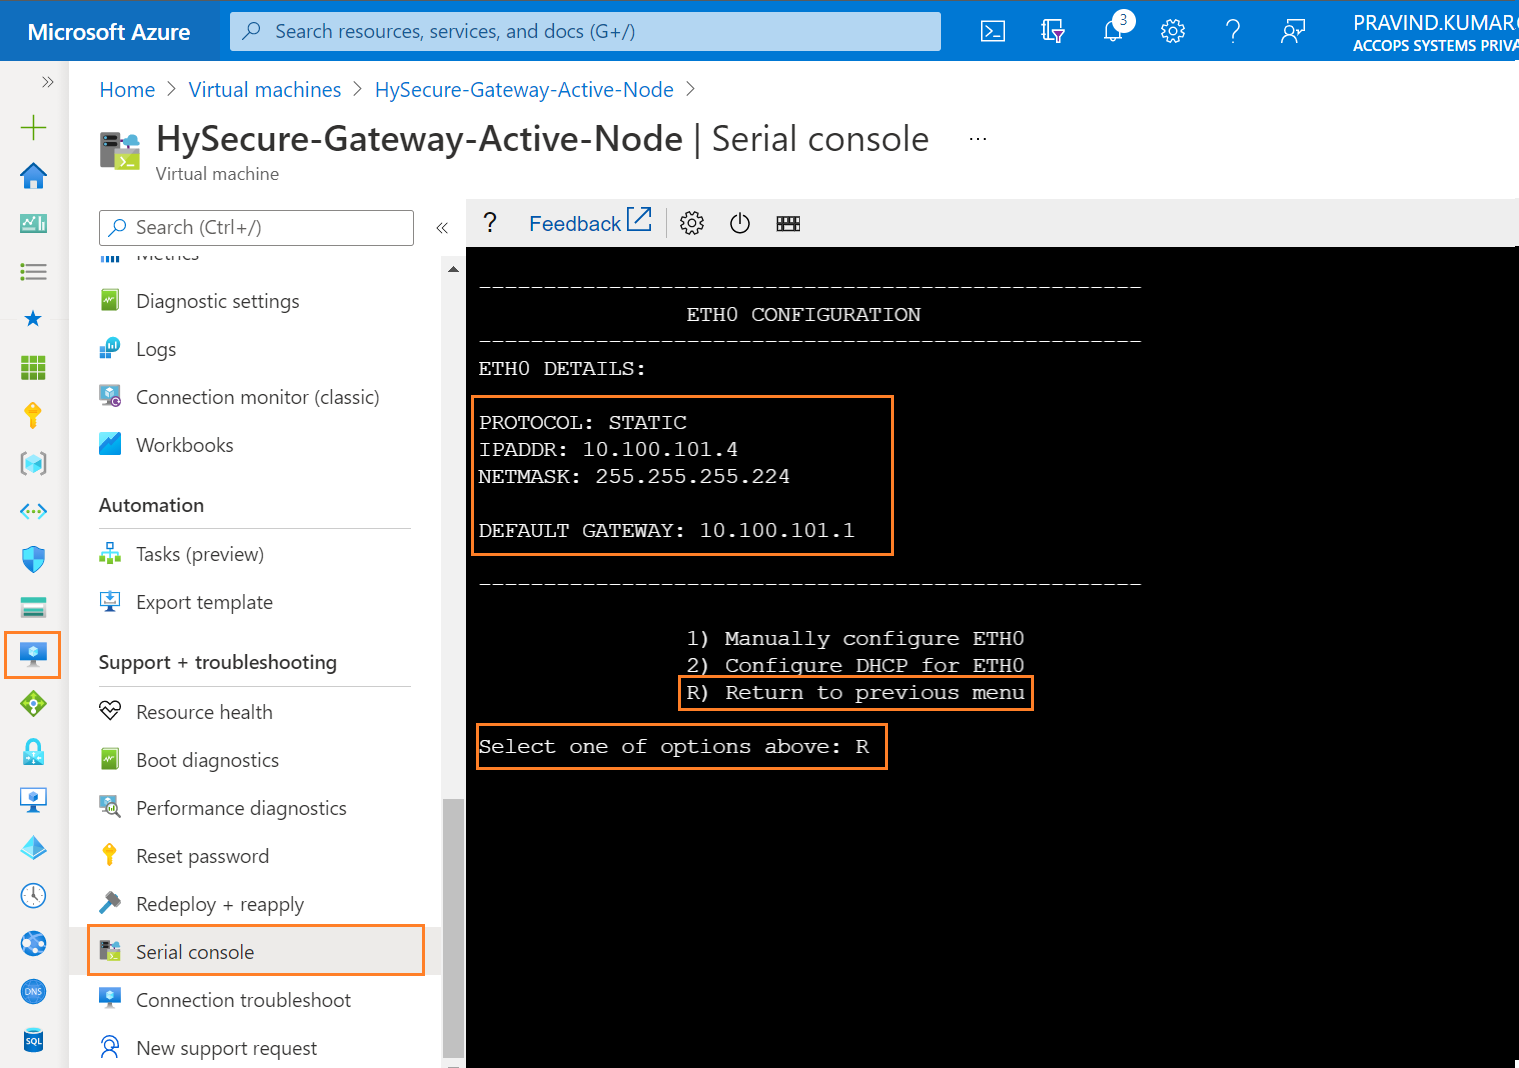Click the 'DEFAULT GATEWAY: 10.100.101.1' line
The width and height of the screenshot is (1519, 1068).
coord(667,530)
